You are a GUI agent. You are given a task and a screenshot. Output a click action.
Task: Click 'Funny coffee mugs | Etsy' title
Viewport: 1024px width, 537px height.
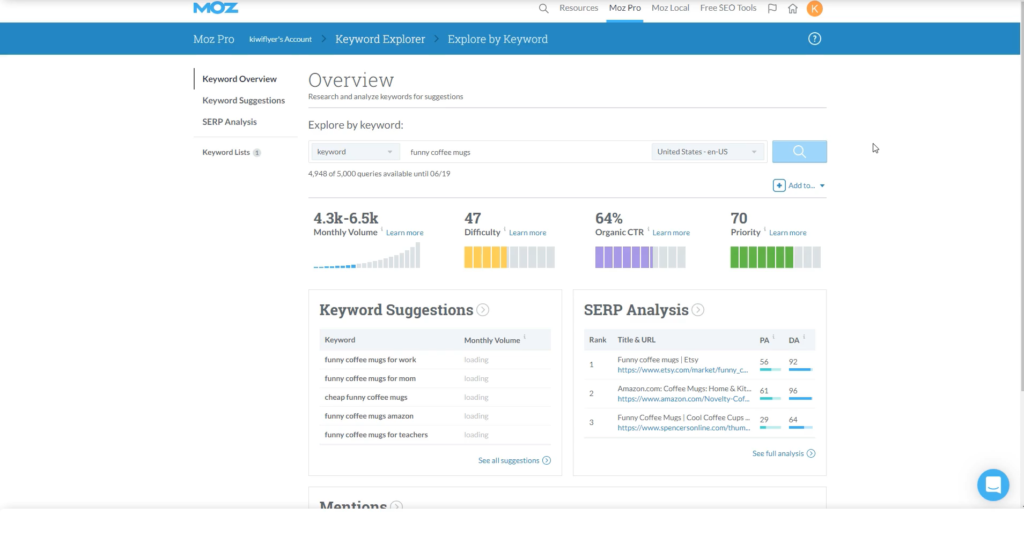pos(658,359)
